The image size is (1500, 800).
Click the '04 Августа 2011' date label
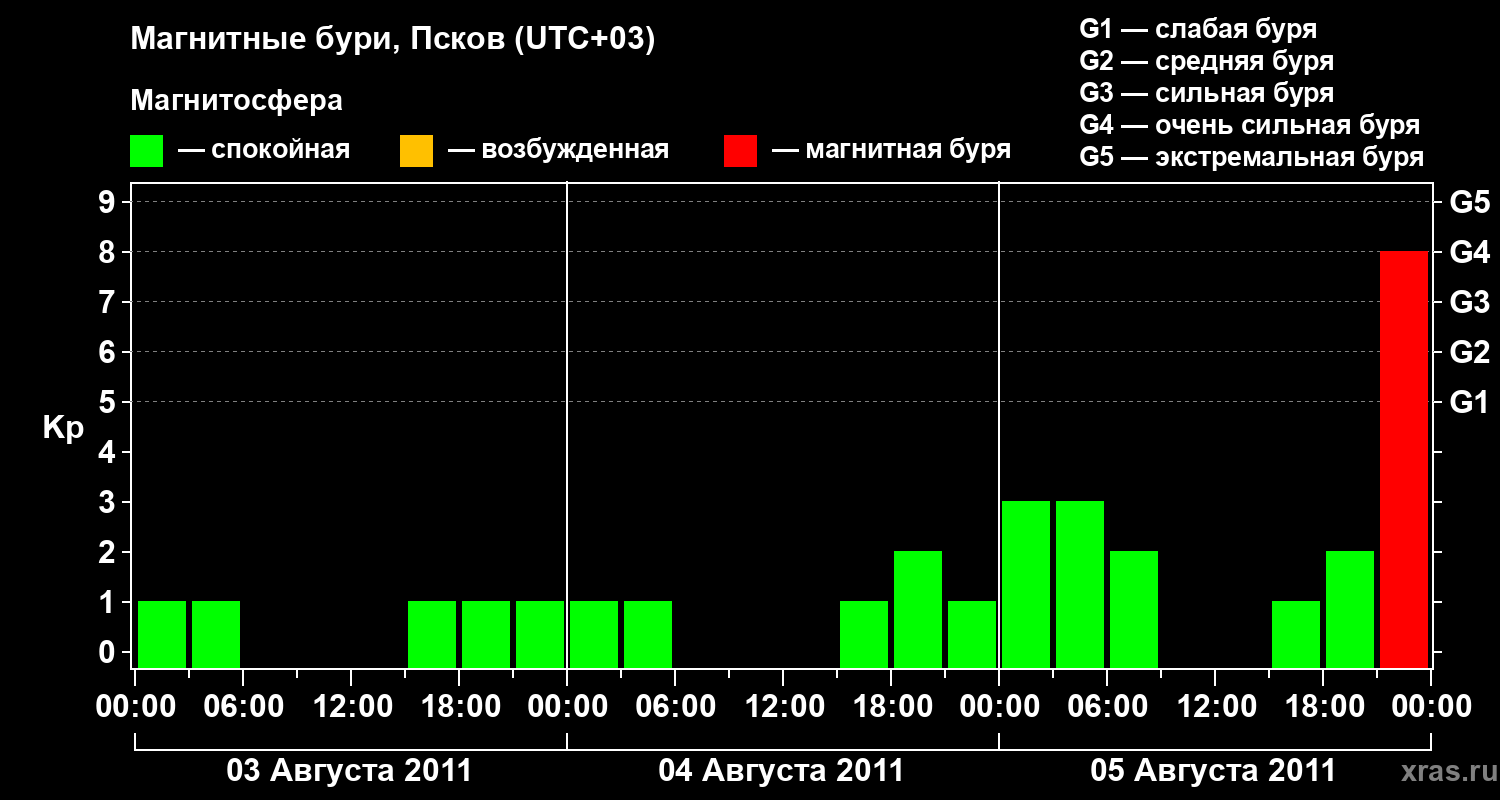click(x=781, y=771)
